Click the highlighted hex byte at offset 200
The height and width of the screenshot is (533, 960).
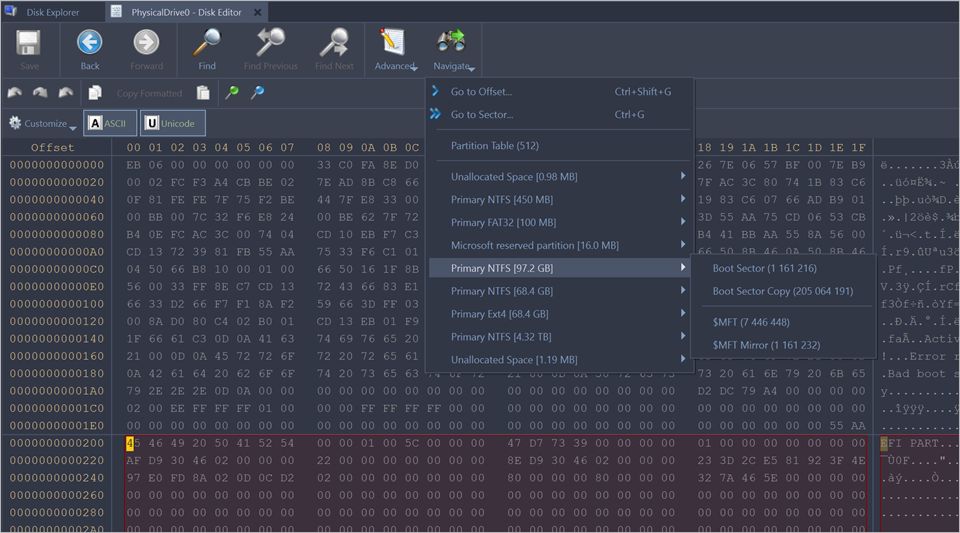131,443
